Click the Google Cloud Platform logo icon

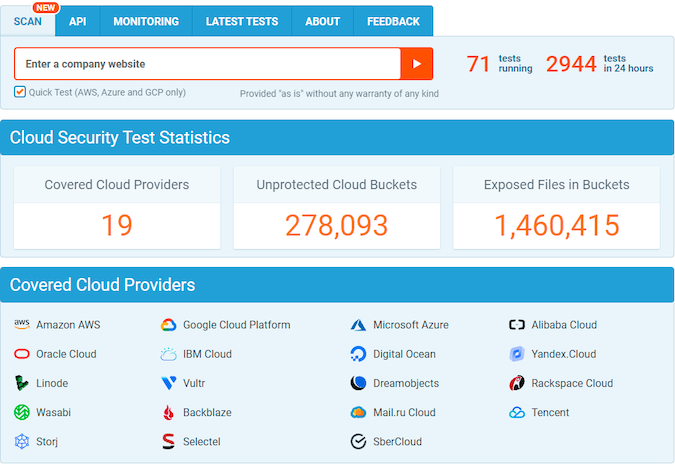pyautogui.click(x=168, y=325)
